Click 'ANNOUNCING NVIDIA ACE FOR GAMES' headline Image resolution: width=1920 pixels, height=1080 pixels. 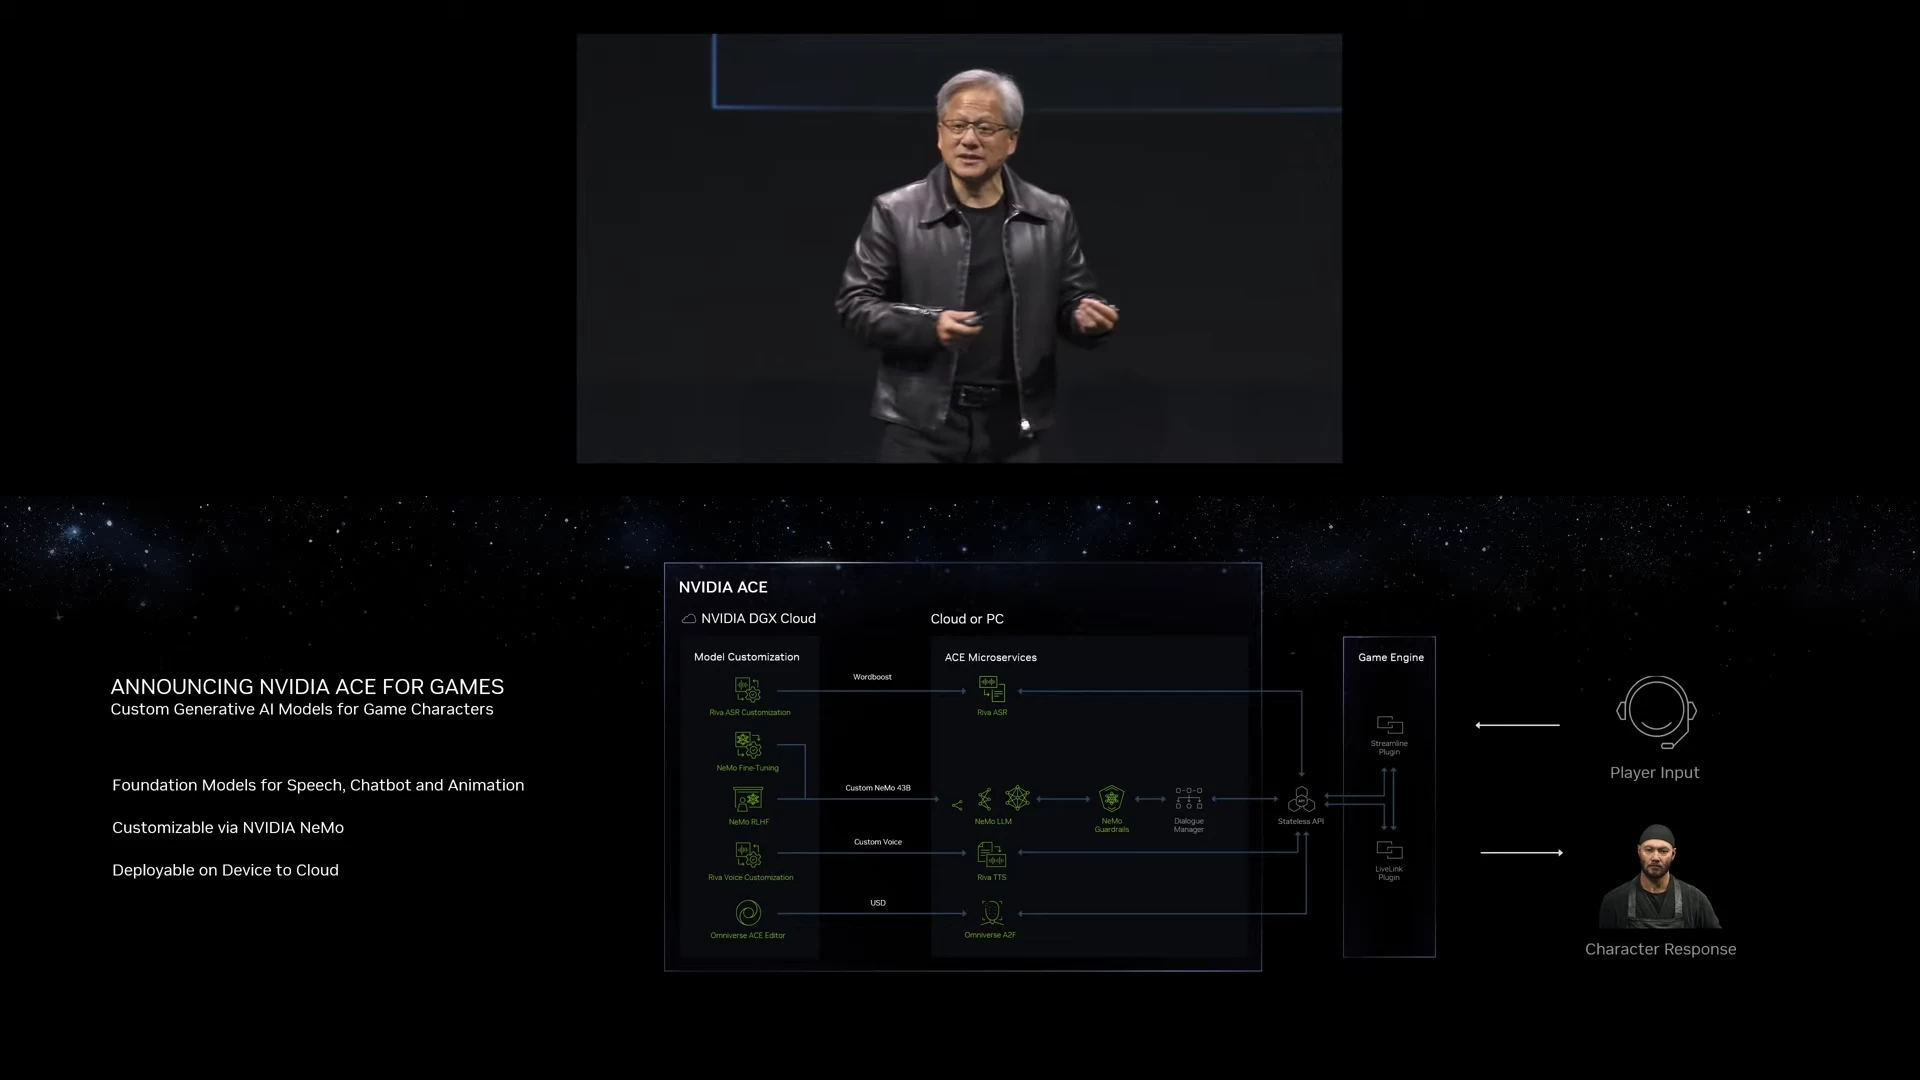point(307,687)
